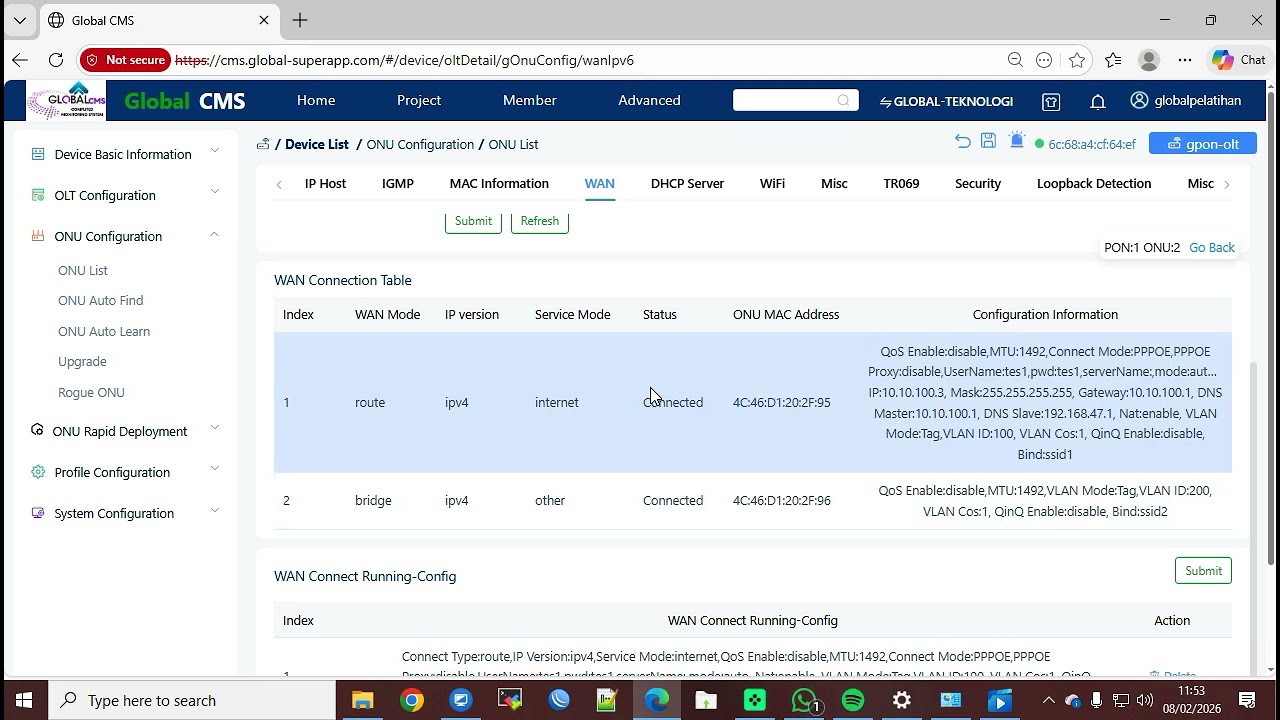Screen dimensions: 1280x720
Task: Open Spotify from the taskbar
Action: [853, 700]
